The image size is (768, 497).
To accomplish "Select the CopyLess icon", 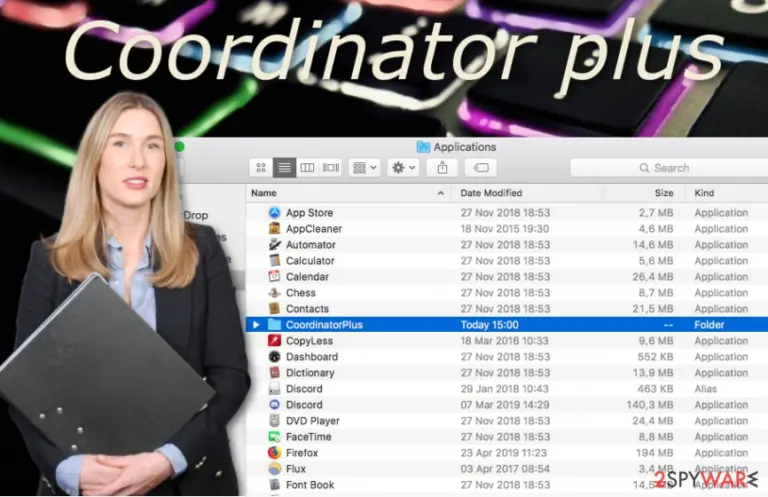I will pos(274,341).
